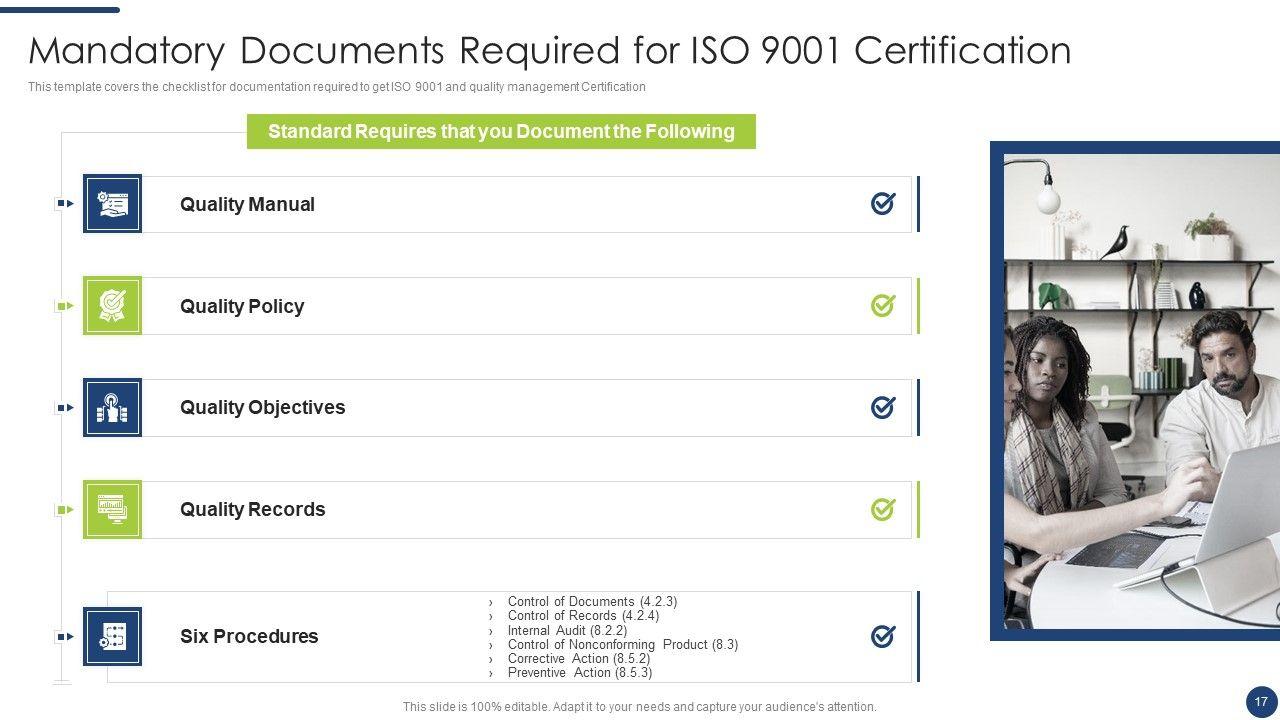Viewport: 1280px width, 720px height.
Task: Click the checkmark beside Six Procedures
Action: tap(883, 636)
